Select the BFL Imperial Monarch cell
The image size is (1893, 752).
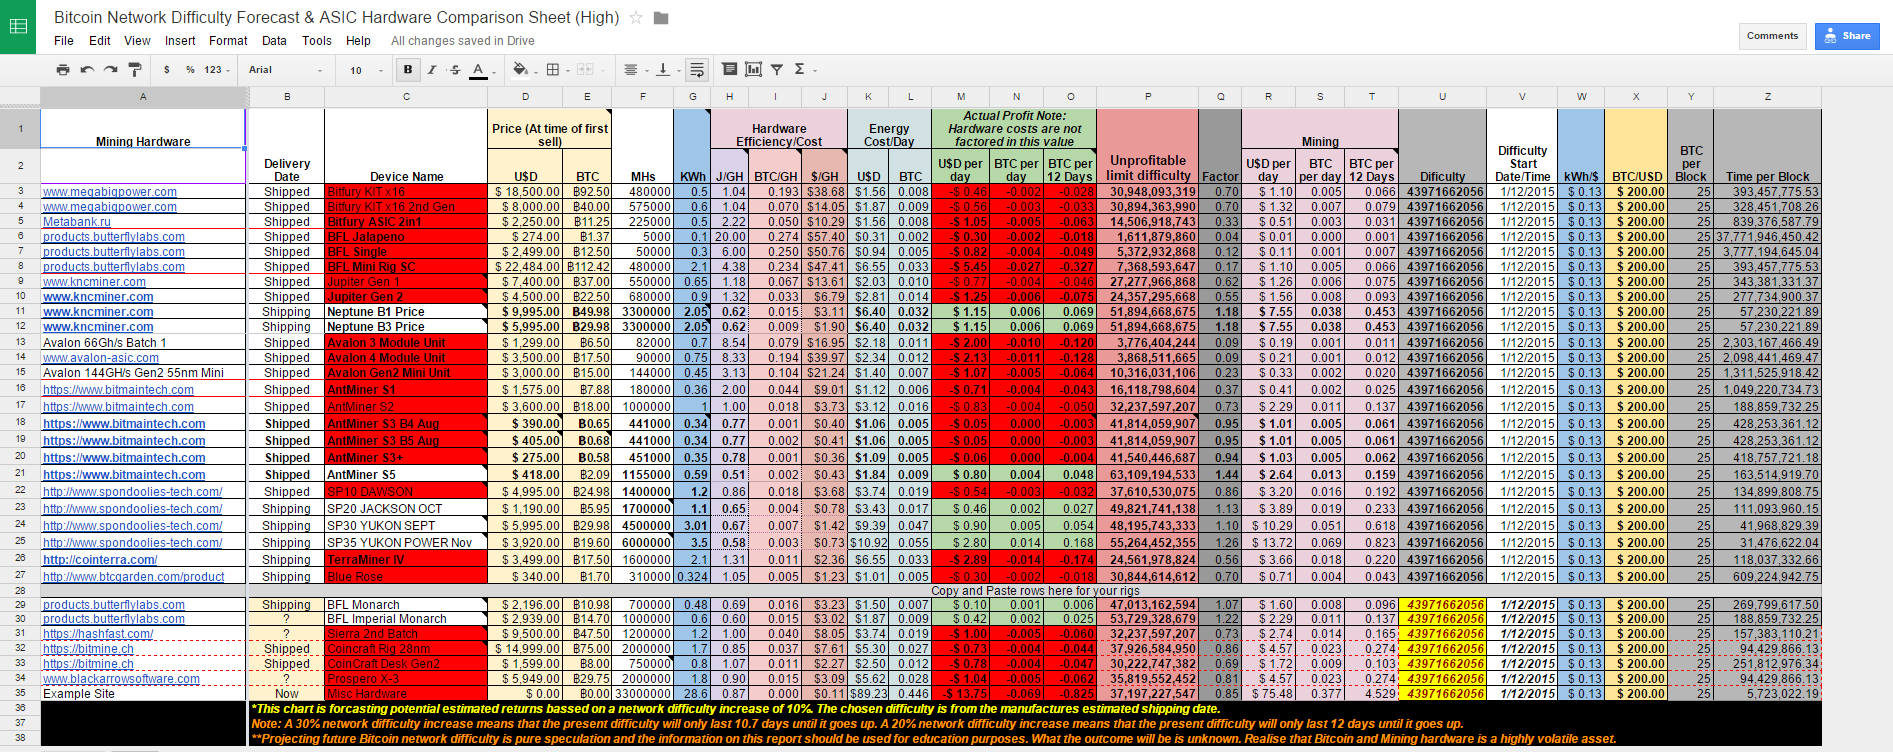(x=406, y=619)
